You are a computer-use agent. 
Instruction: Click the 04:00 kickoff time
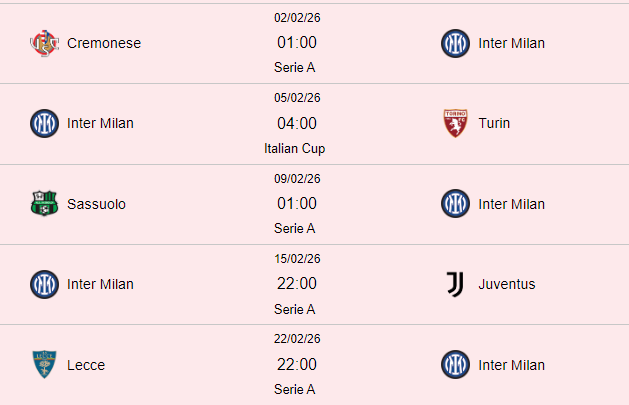(x=297, y=123)
